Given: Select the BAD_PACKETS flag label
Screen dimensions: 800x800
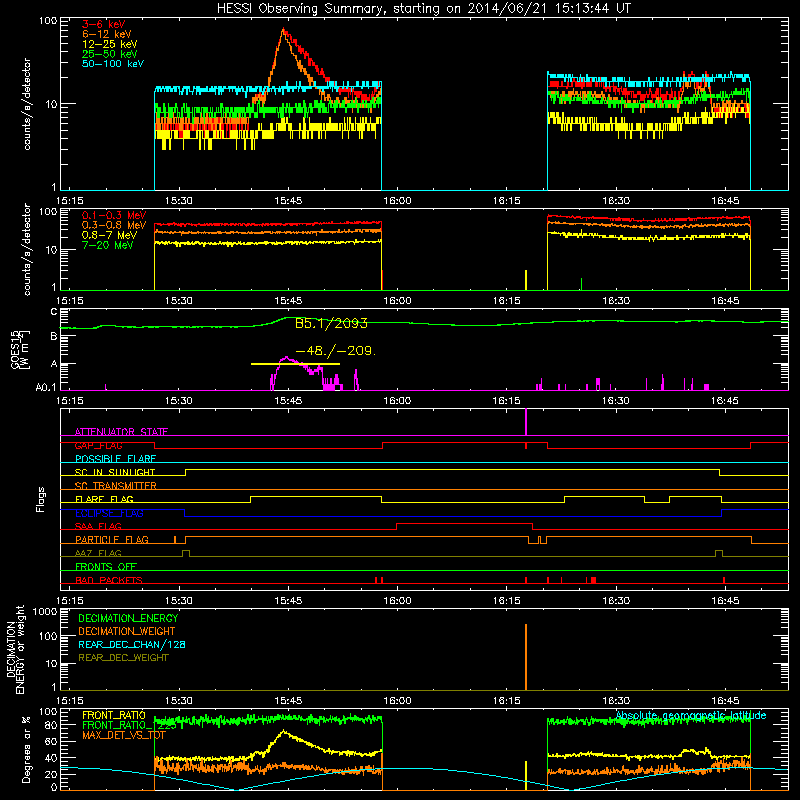Looking at the screenshot, I should (x=109, y=580).
